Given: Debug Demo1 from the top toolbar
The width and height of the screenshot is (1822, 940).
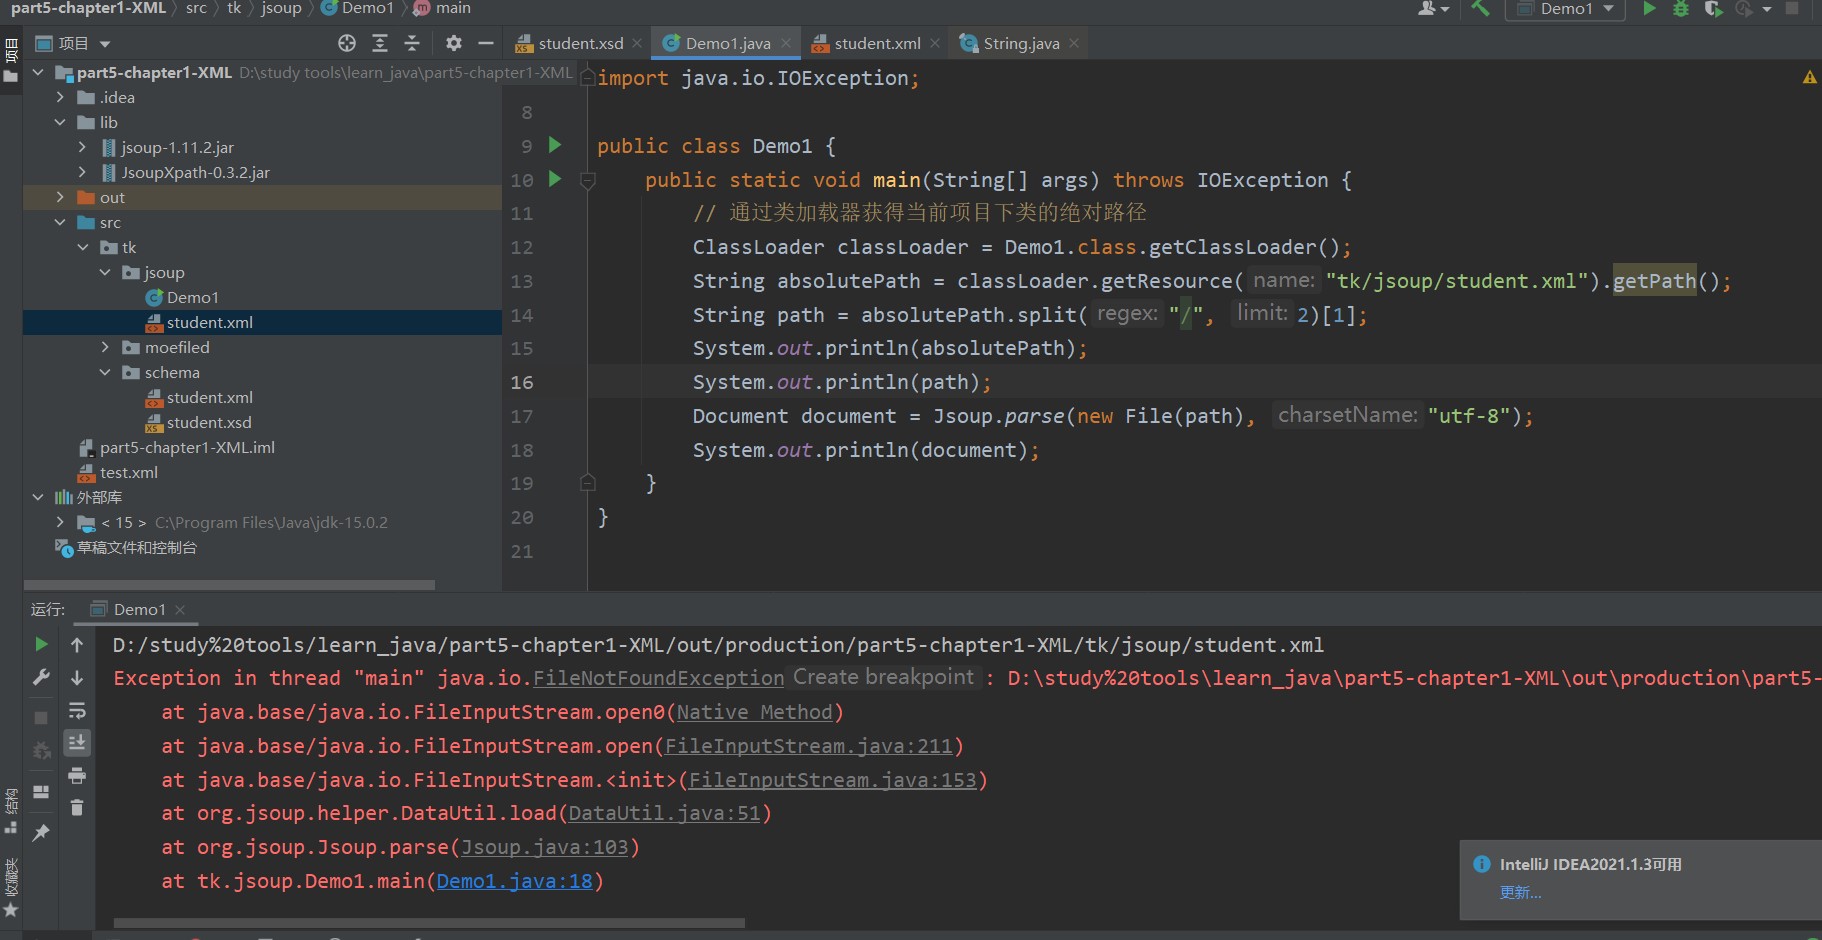Looking at the screenshot, I should pos(1681,8).
